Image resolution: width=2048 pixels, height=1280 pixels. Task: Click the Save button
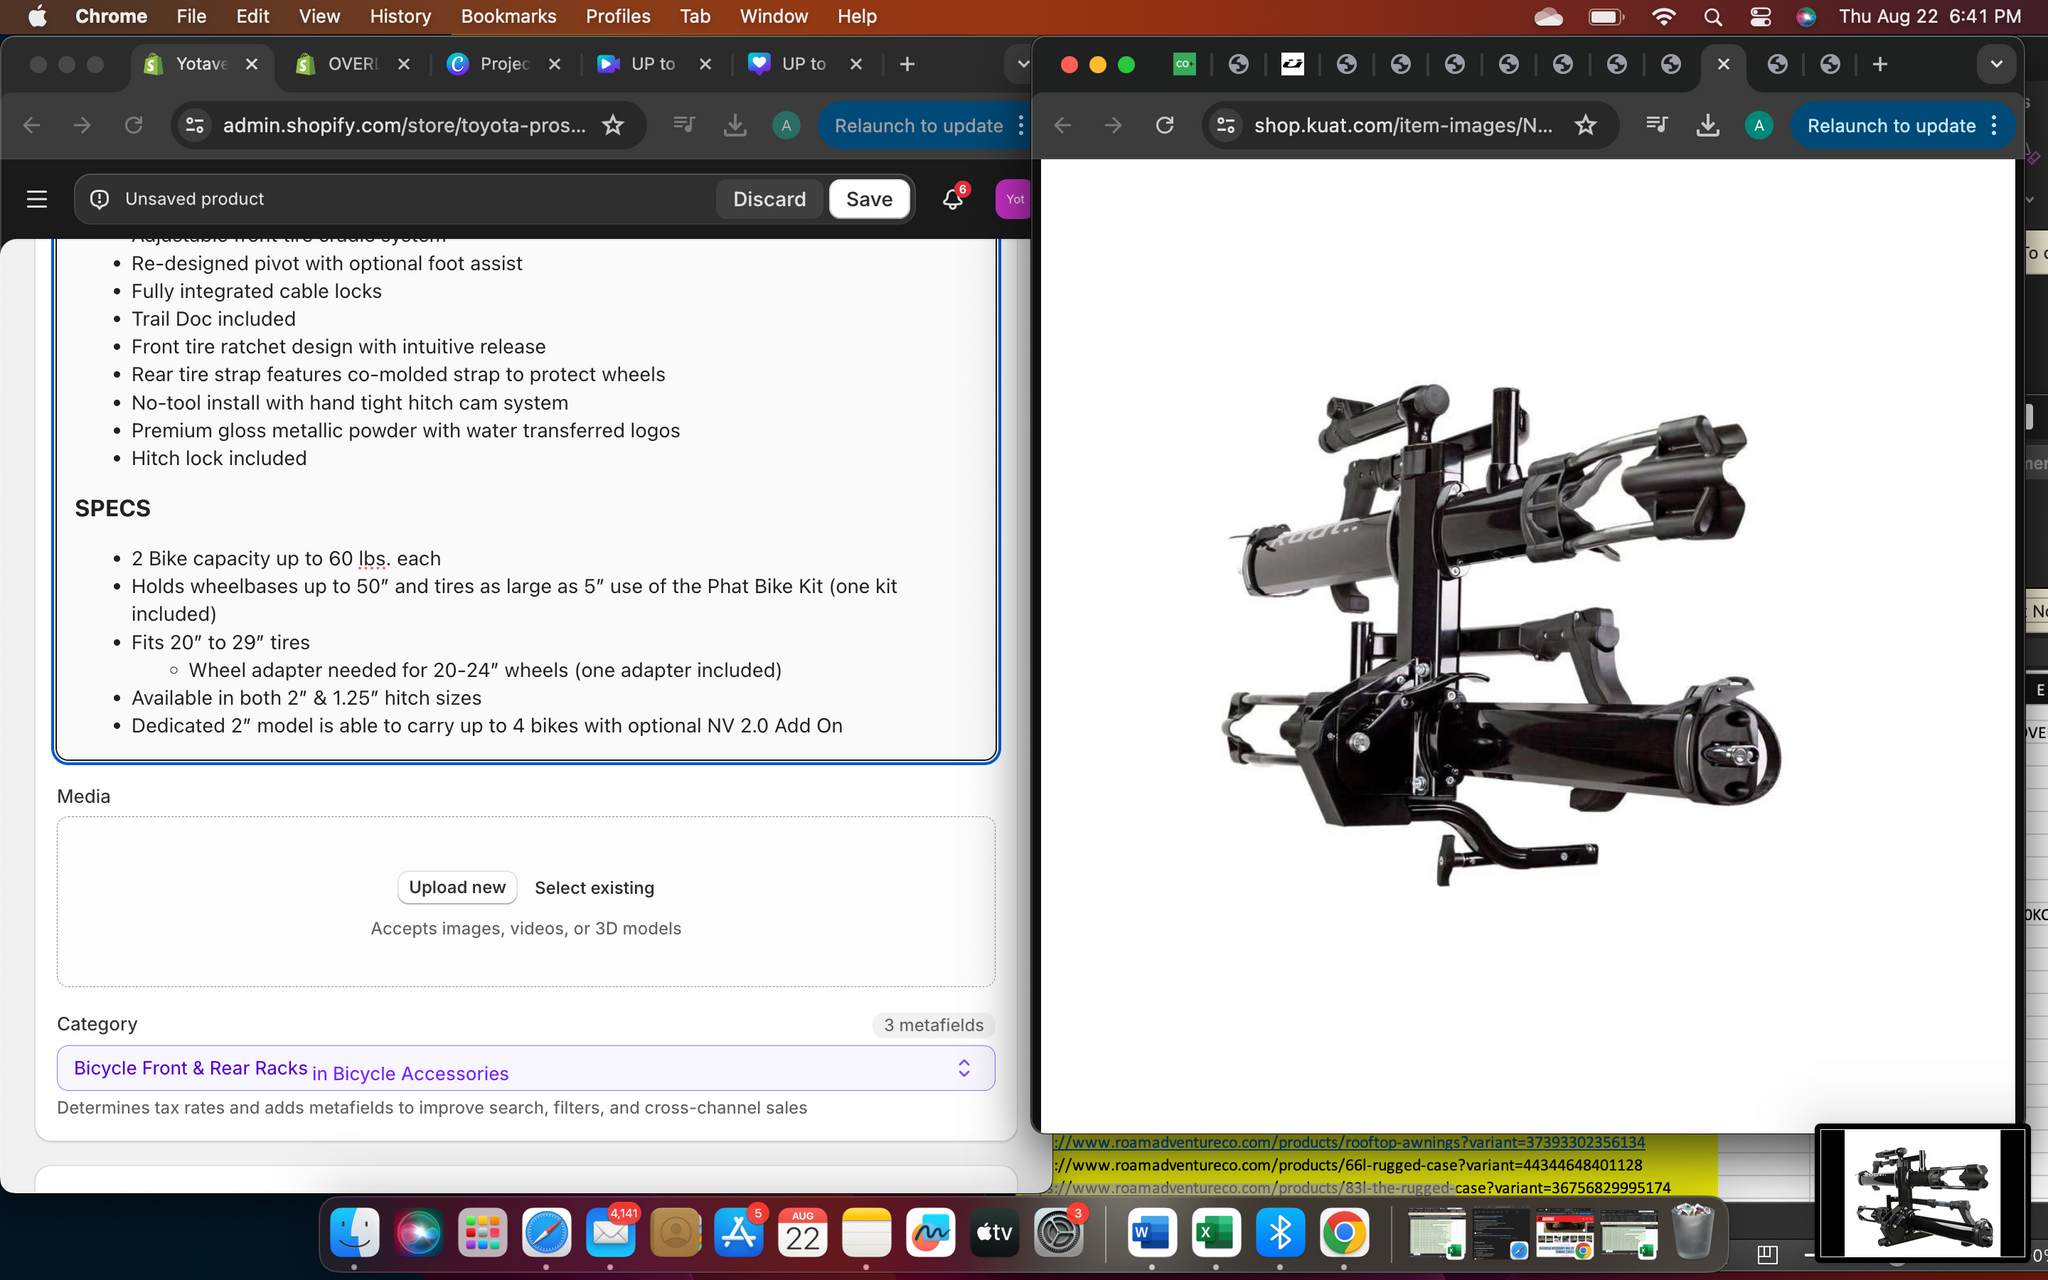coord(868,199)
